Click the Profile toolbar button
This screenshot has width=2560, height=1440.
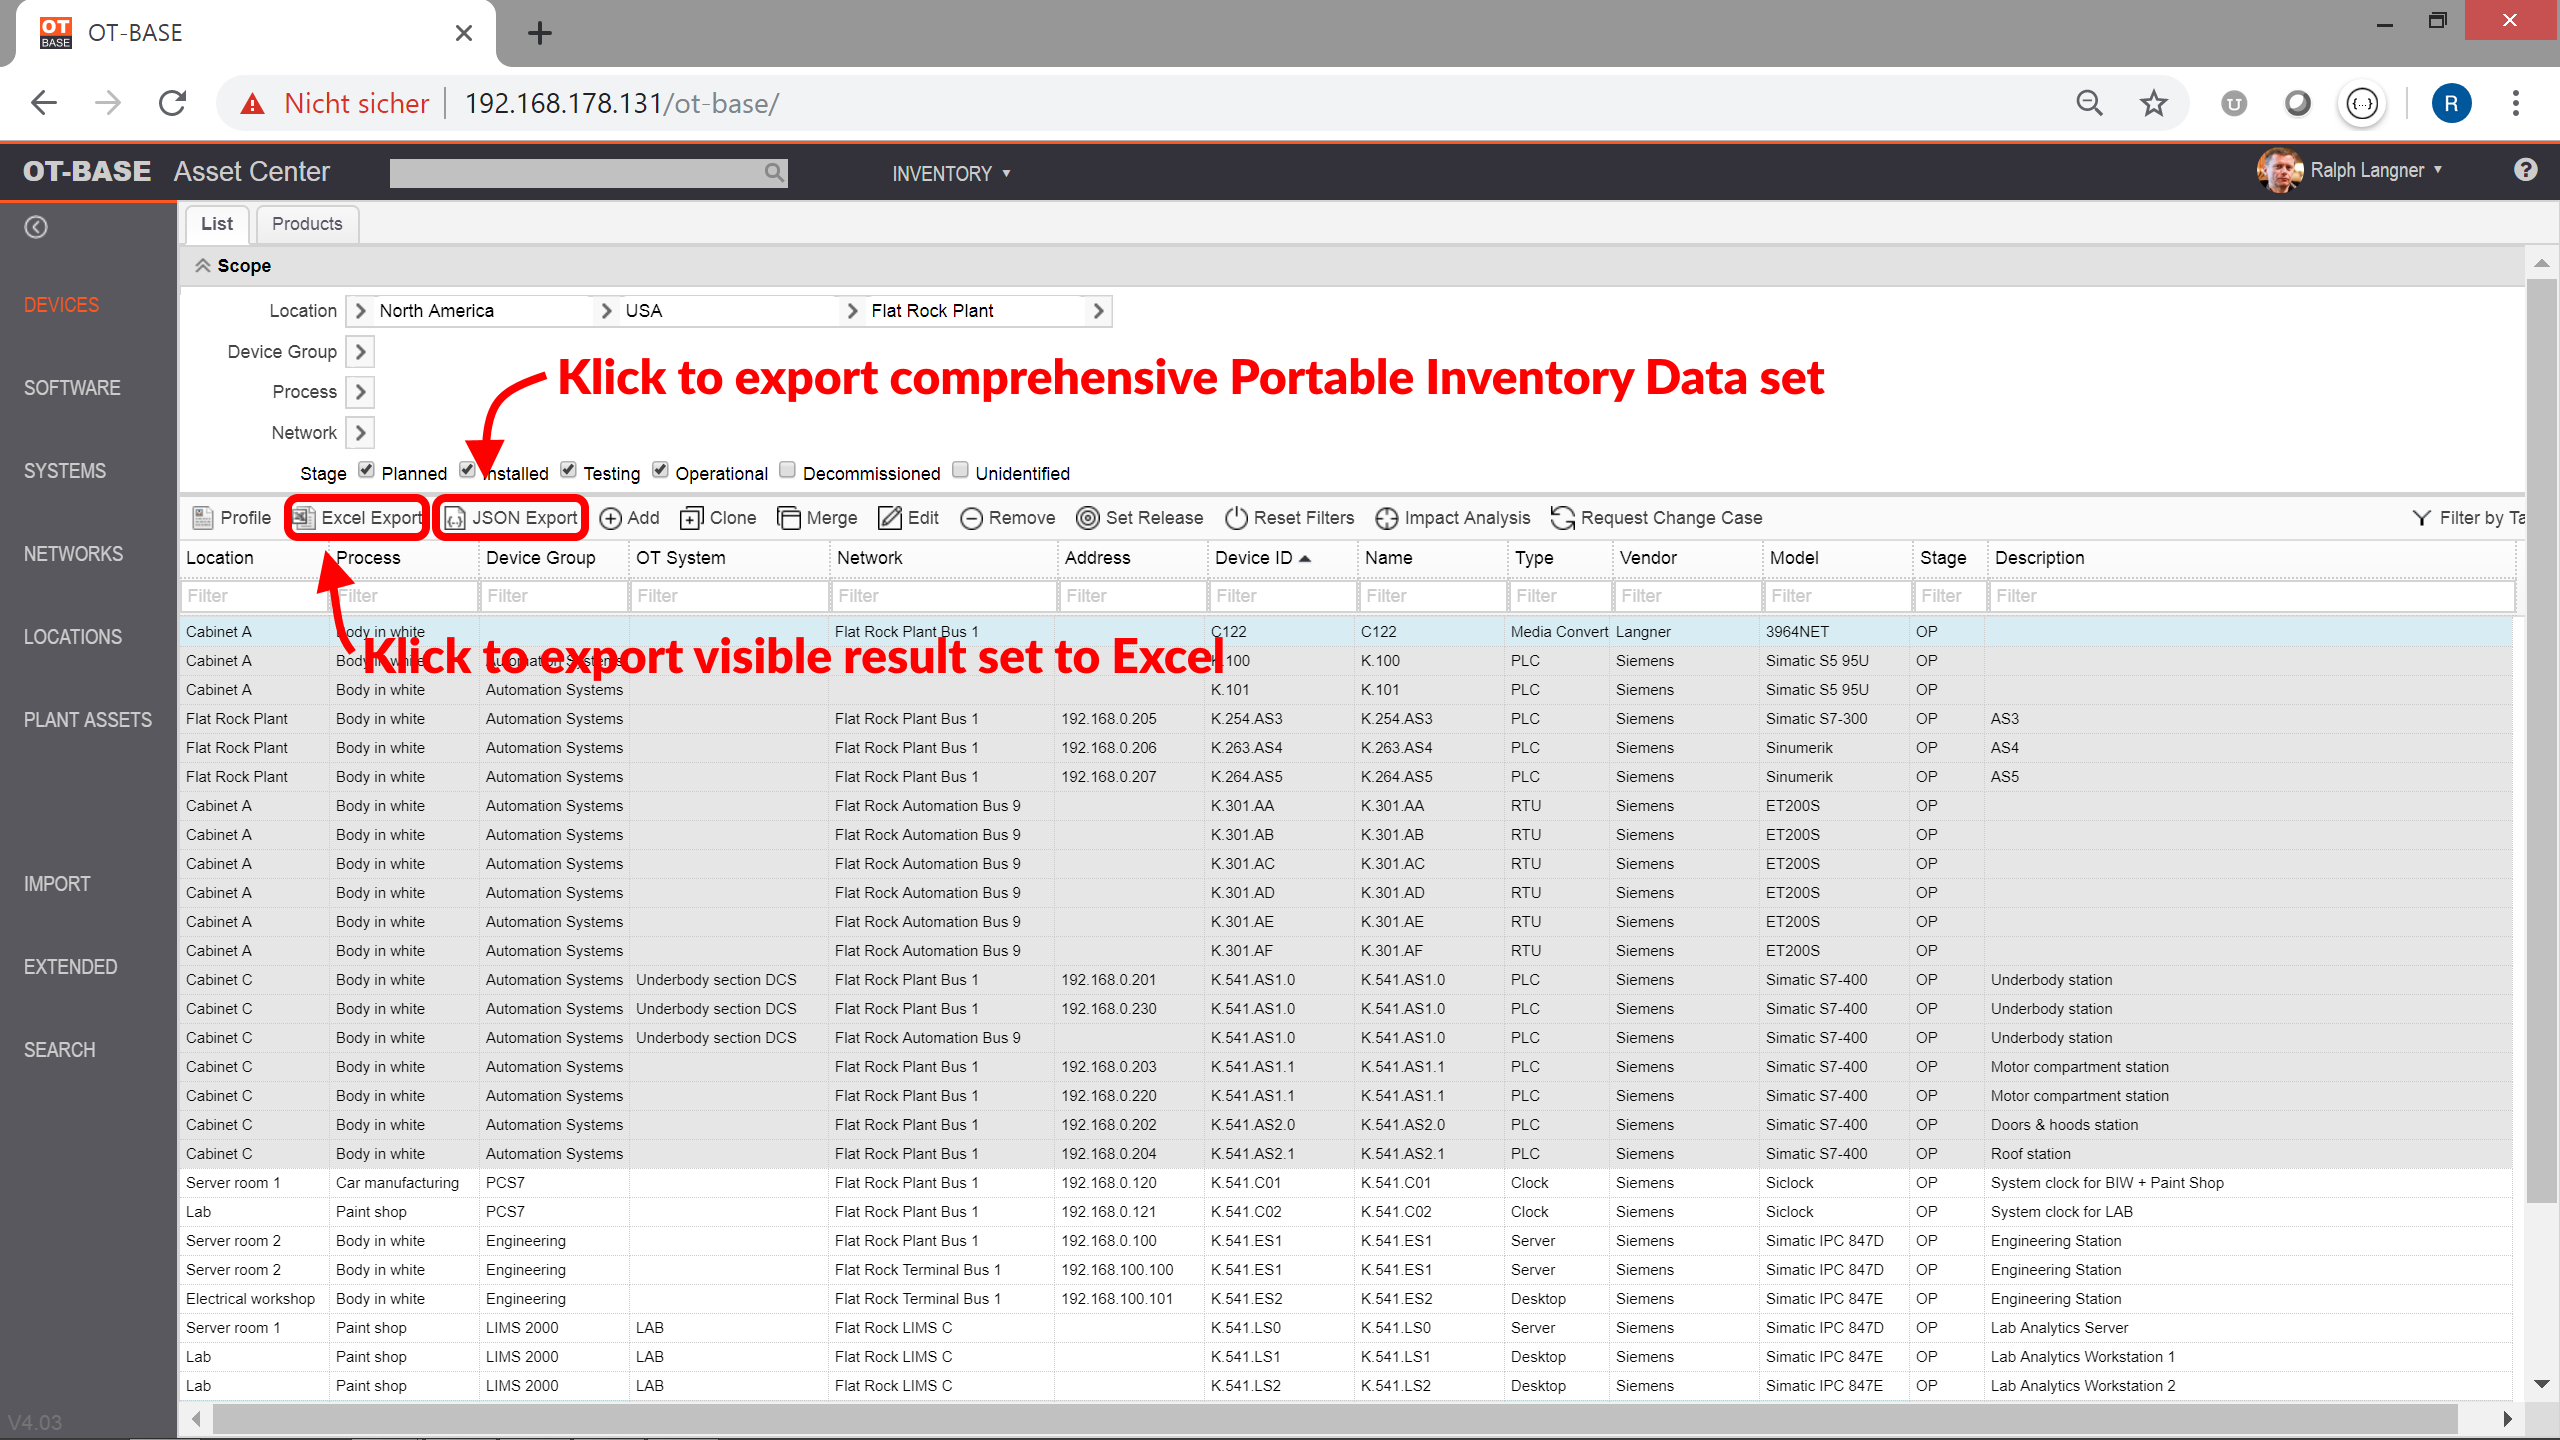tap(232, 517)
